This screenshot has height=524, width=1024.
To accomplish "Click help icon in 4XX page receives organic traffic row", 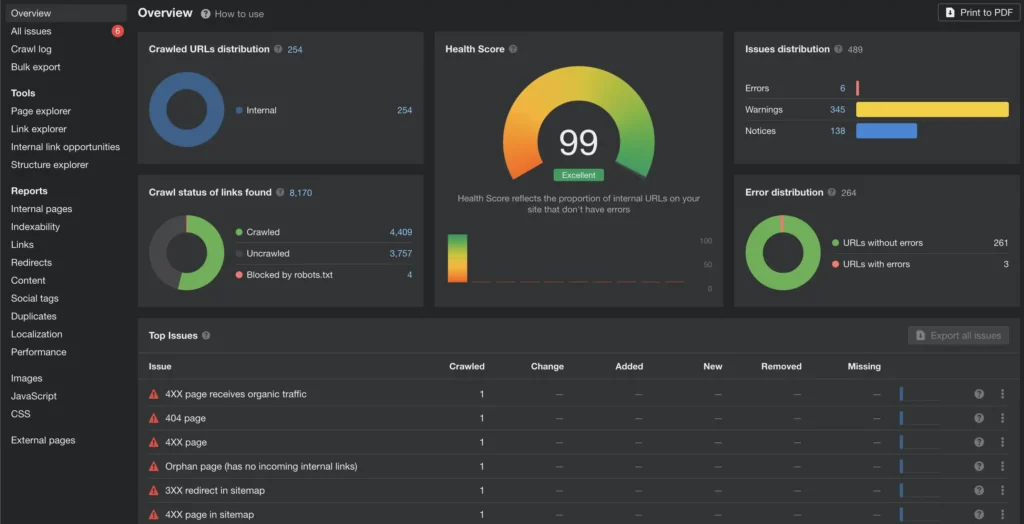I will (979, 394).
